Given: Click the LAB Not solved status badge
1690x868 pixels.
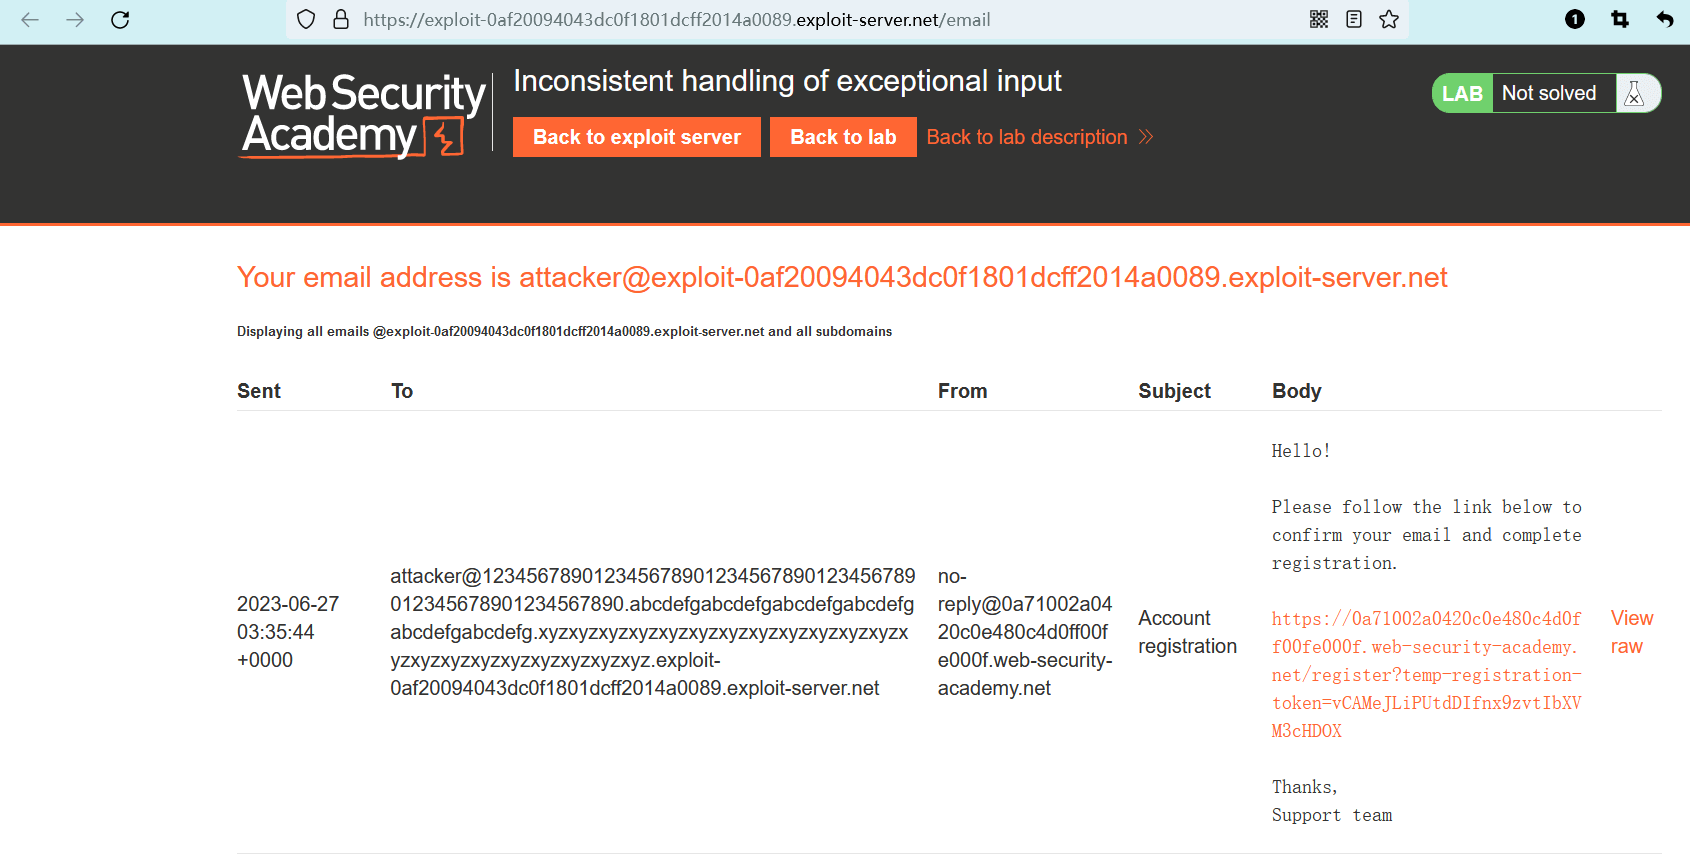Looking at the screenshot, I should pyautogui.click(x=1524, y=93).
